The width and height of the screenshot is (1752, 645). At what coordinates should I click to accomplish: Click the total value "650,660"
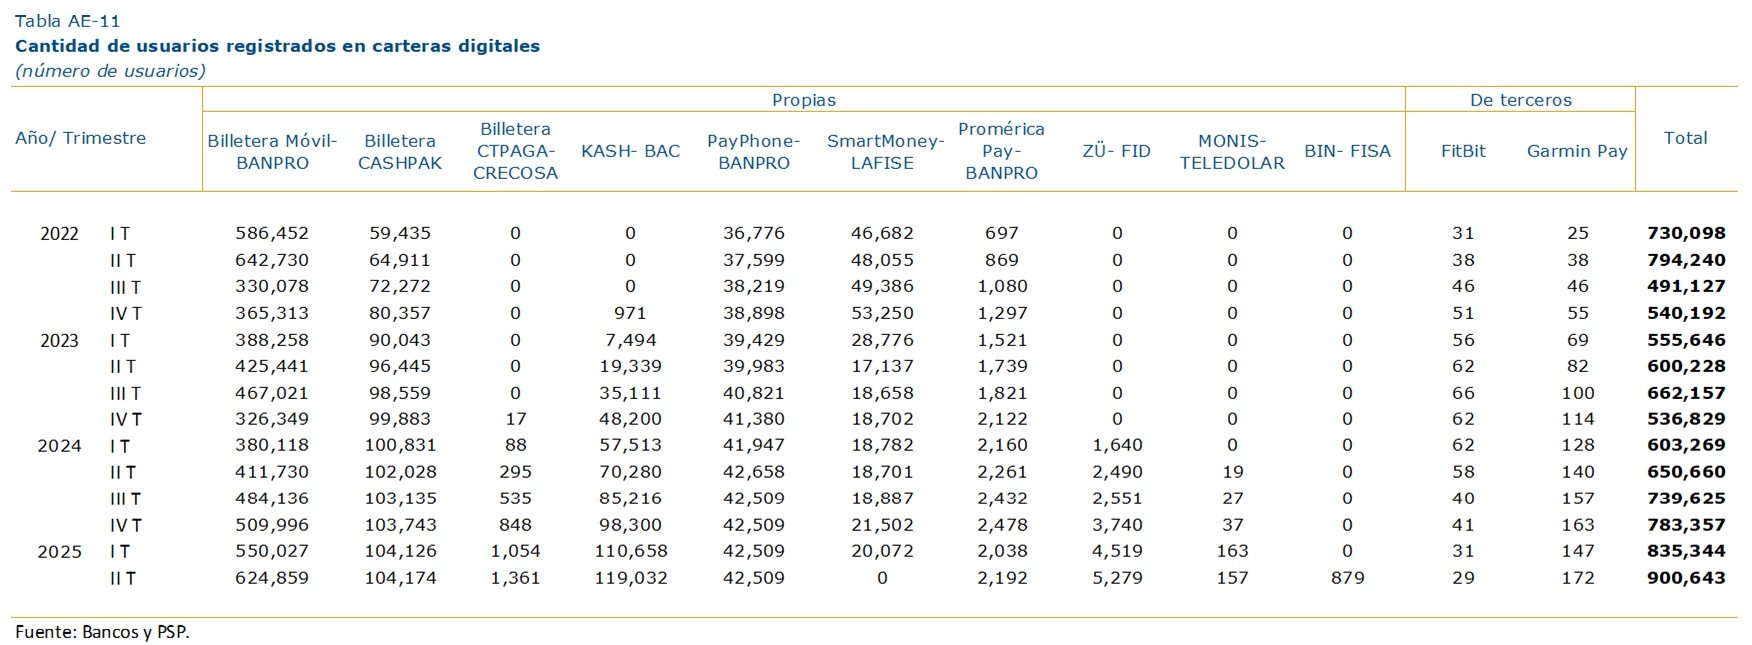pos(1686,472)
